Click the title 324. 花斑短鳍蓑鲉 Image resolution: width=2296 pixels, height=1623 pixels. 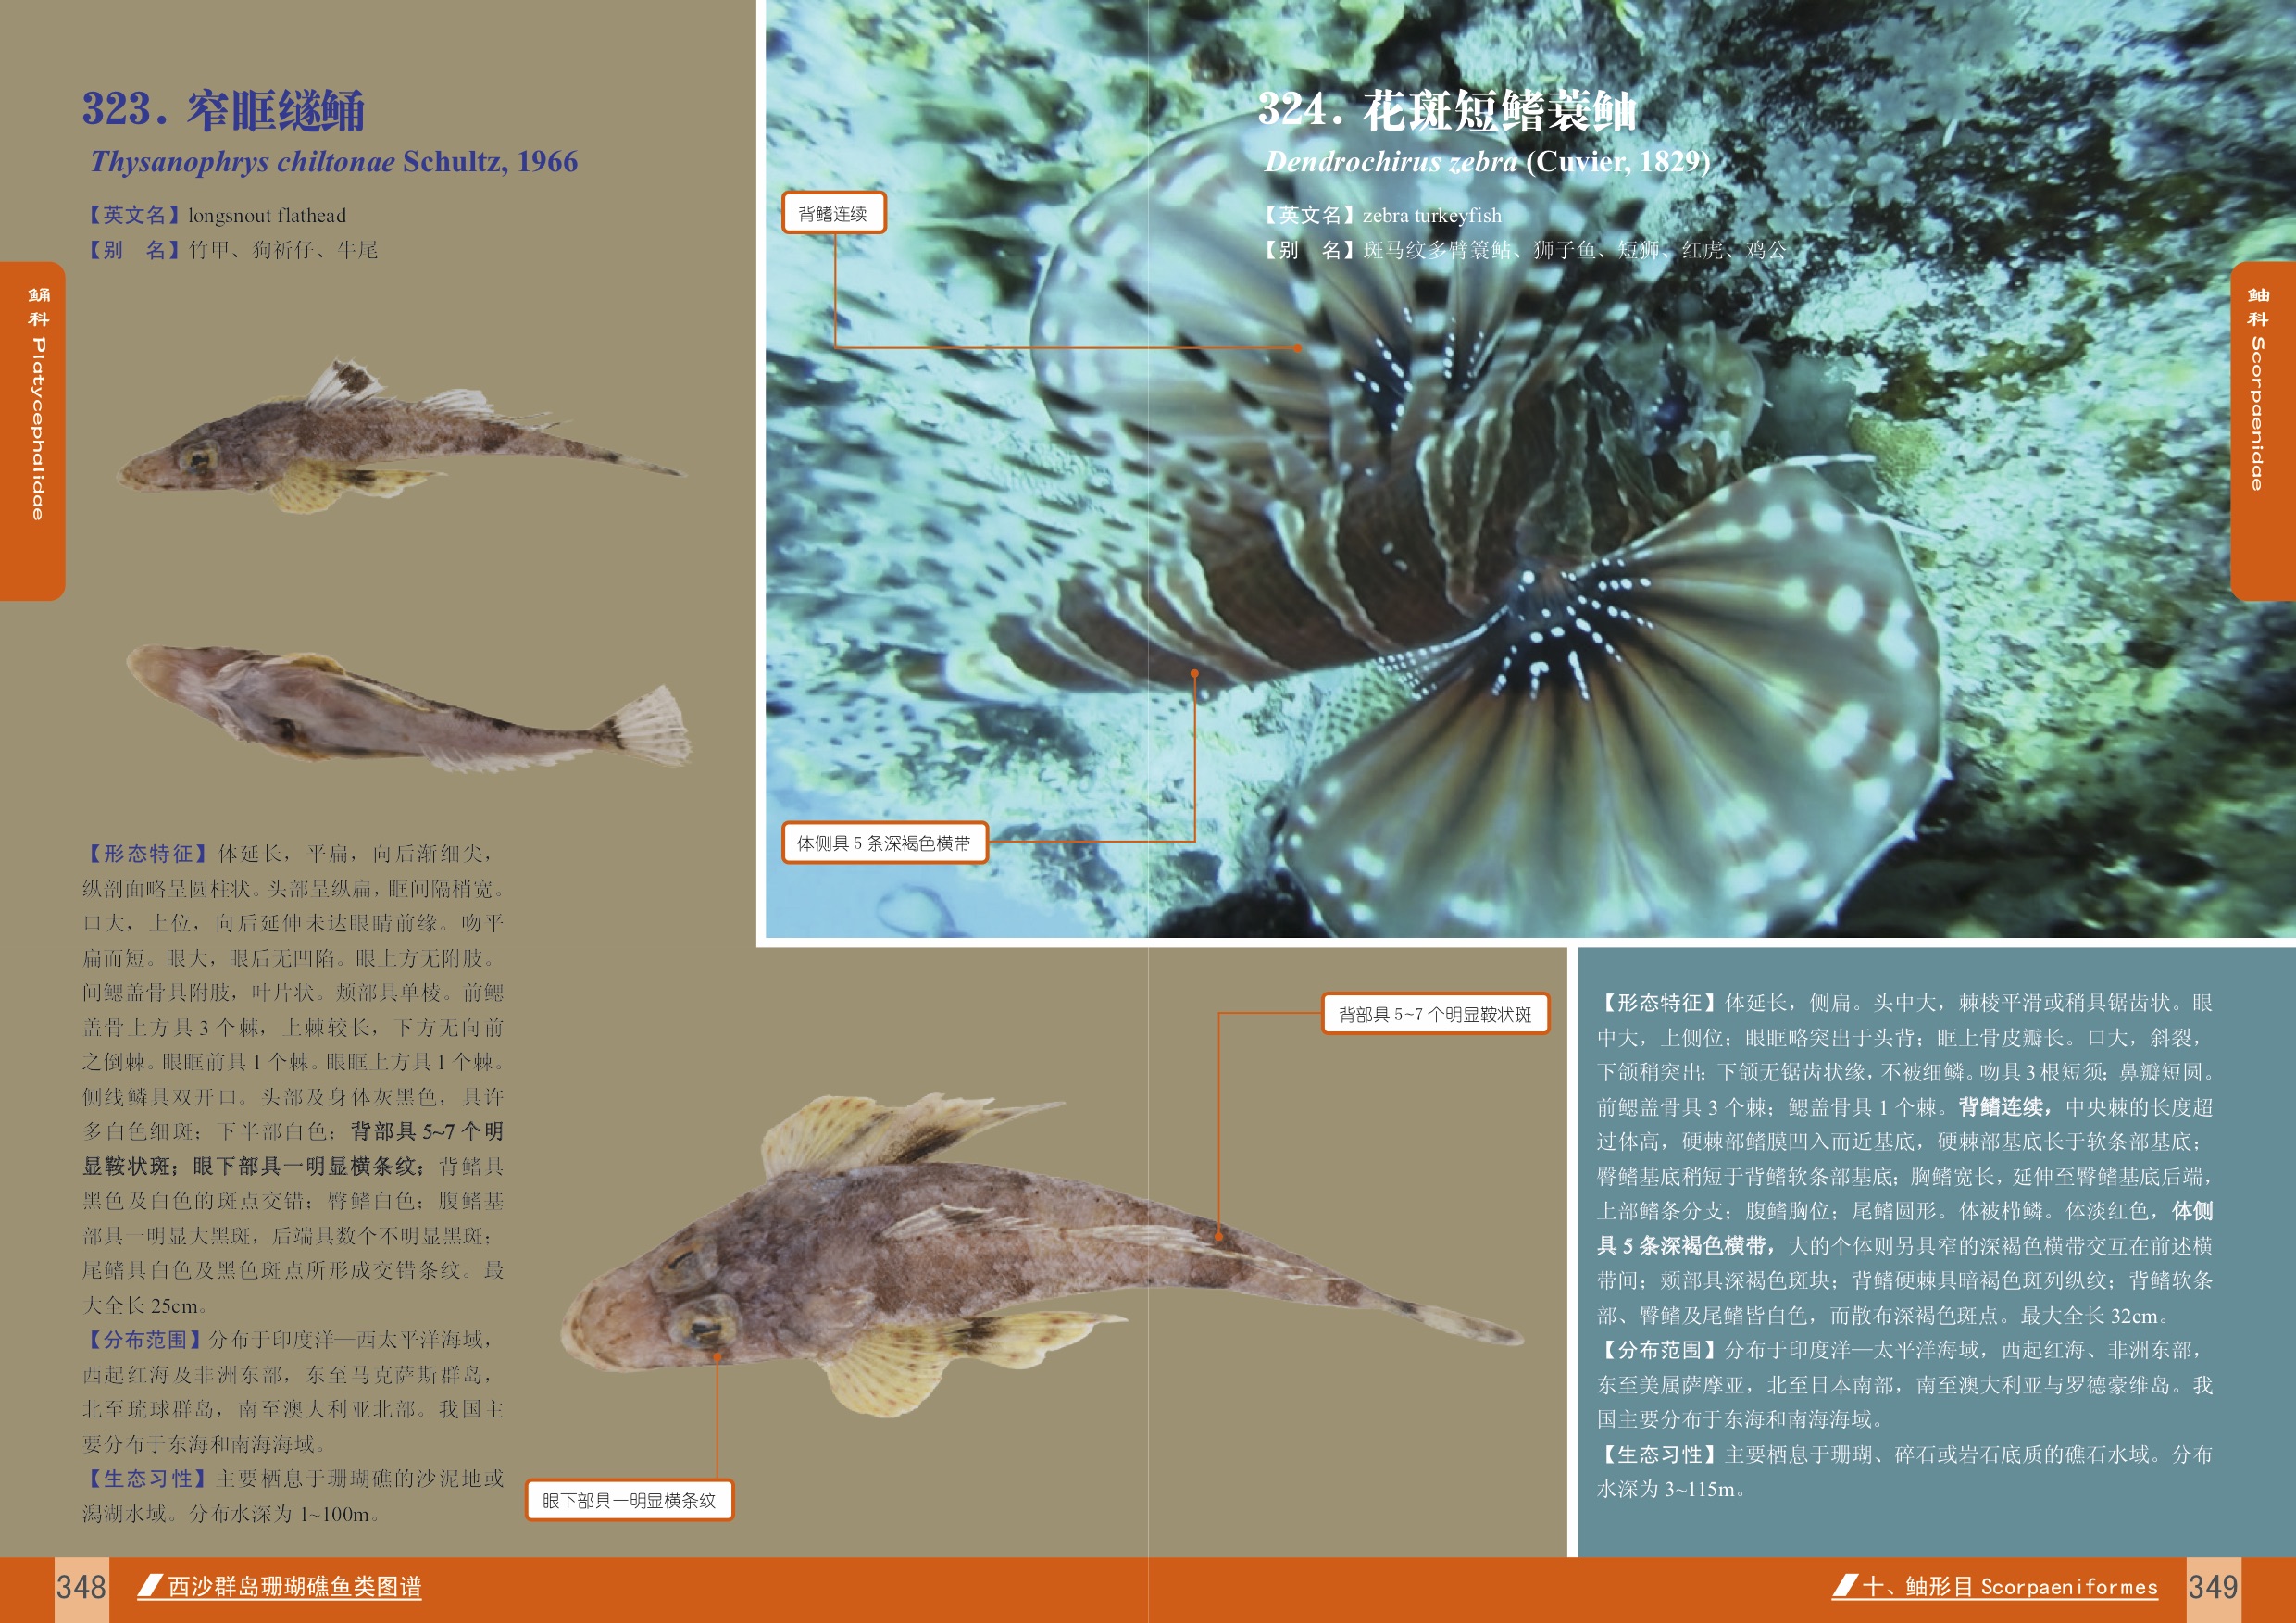(1446, 110)
